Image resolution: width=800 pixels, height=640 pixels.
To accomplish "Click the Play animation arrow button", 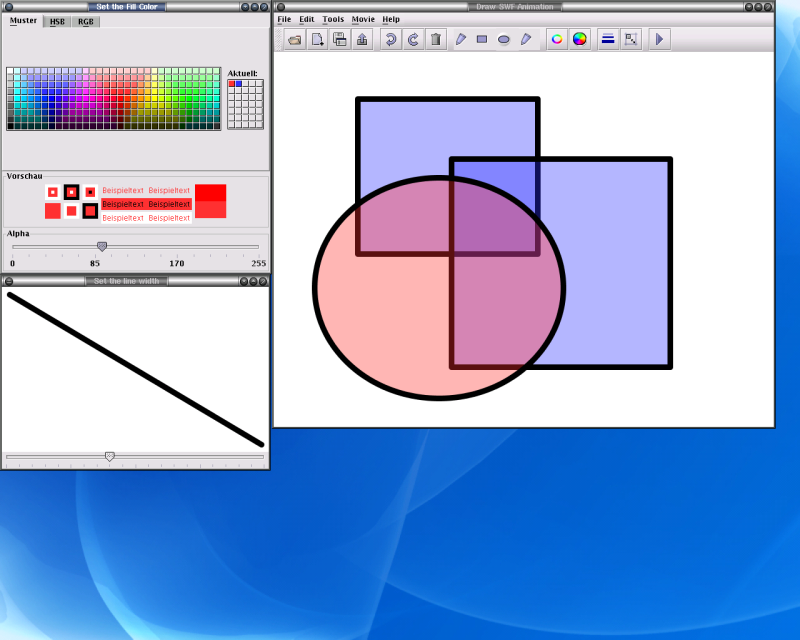I will [x=659, y=40].
